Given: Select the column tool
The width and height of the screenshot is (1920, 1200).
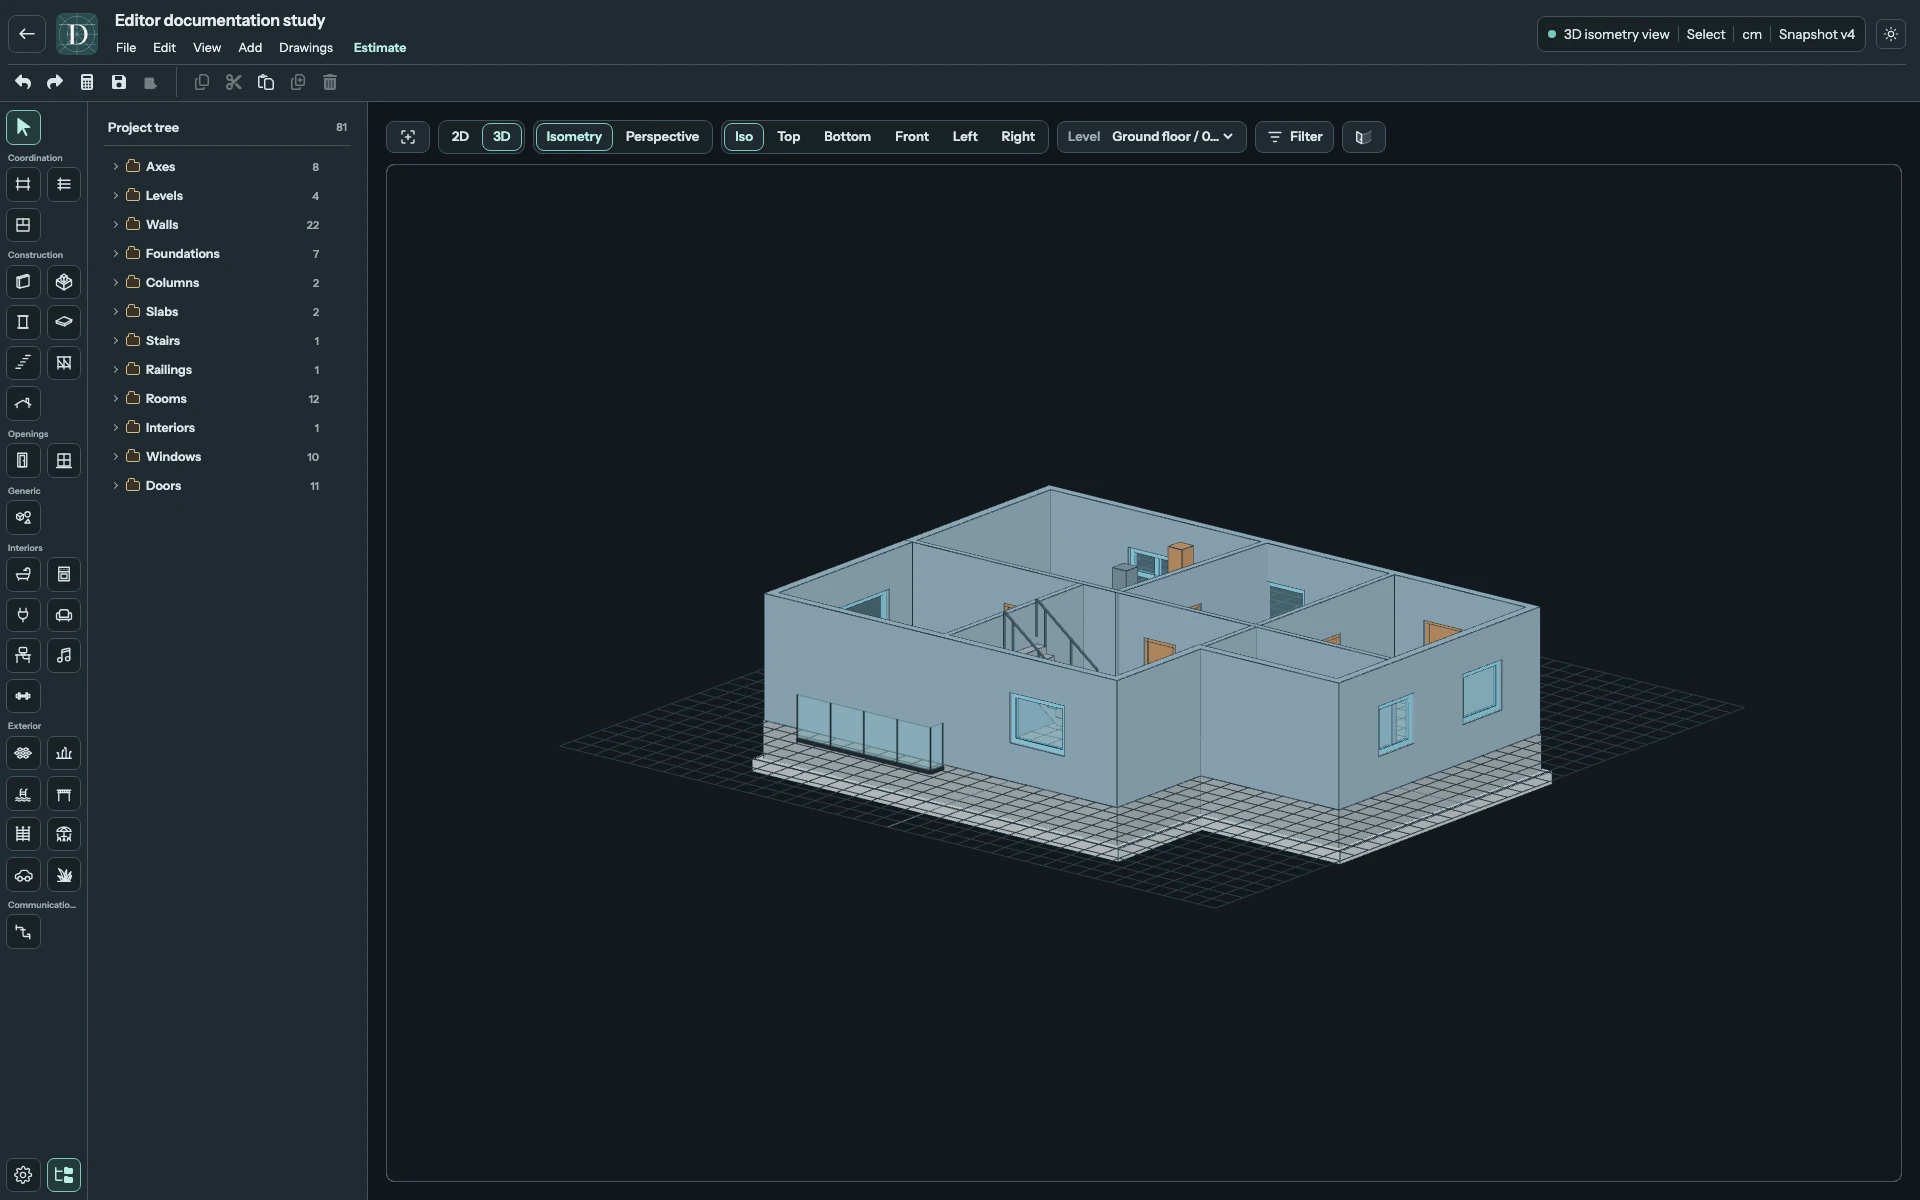Looking at the screenshot, I should (x=23, y=322).
